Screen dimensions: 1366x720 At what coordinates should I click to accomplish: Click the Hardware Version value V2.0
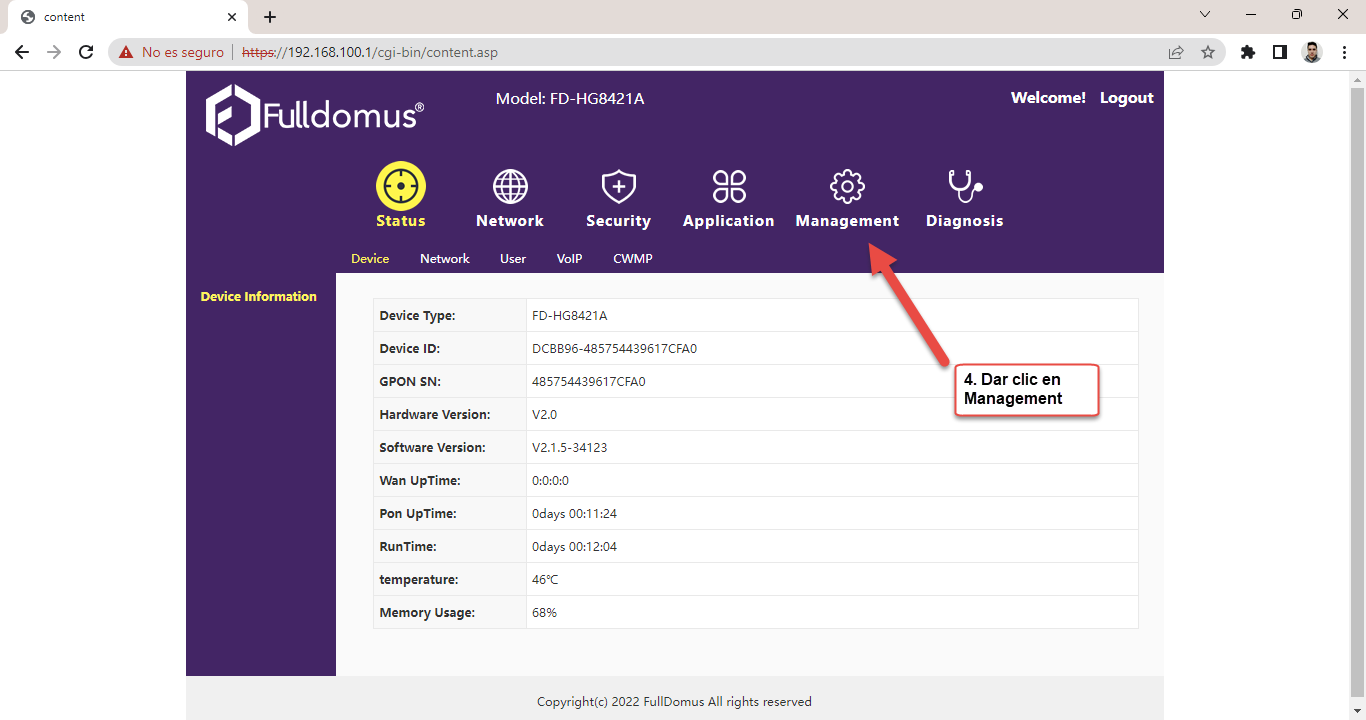tap(544, 414)
